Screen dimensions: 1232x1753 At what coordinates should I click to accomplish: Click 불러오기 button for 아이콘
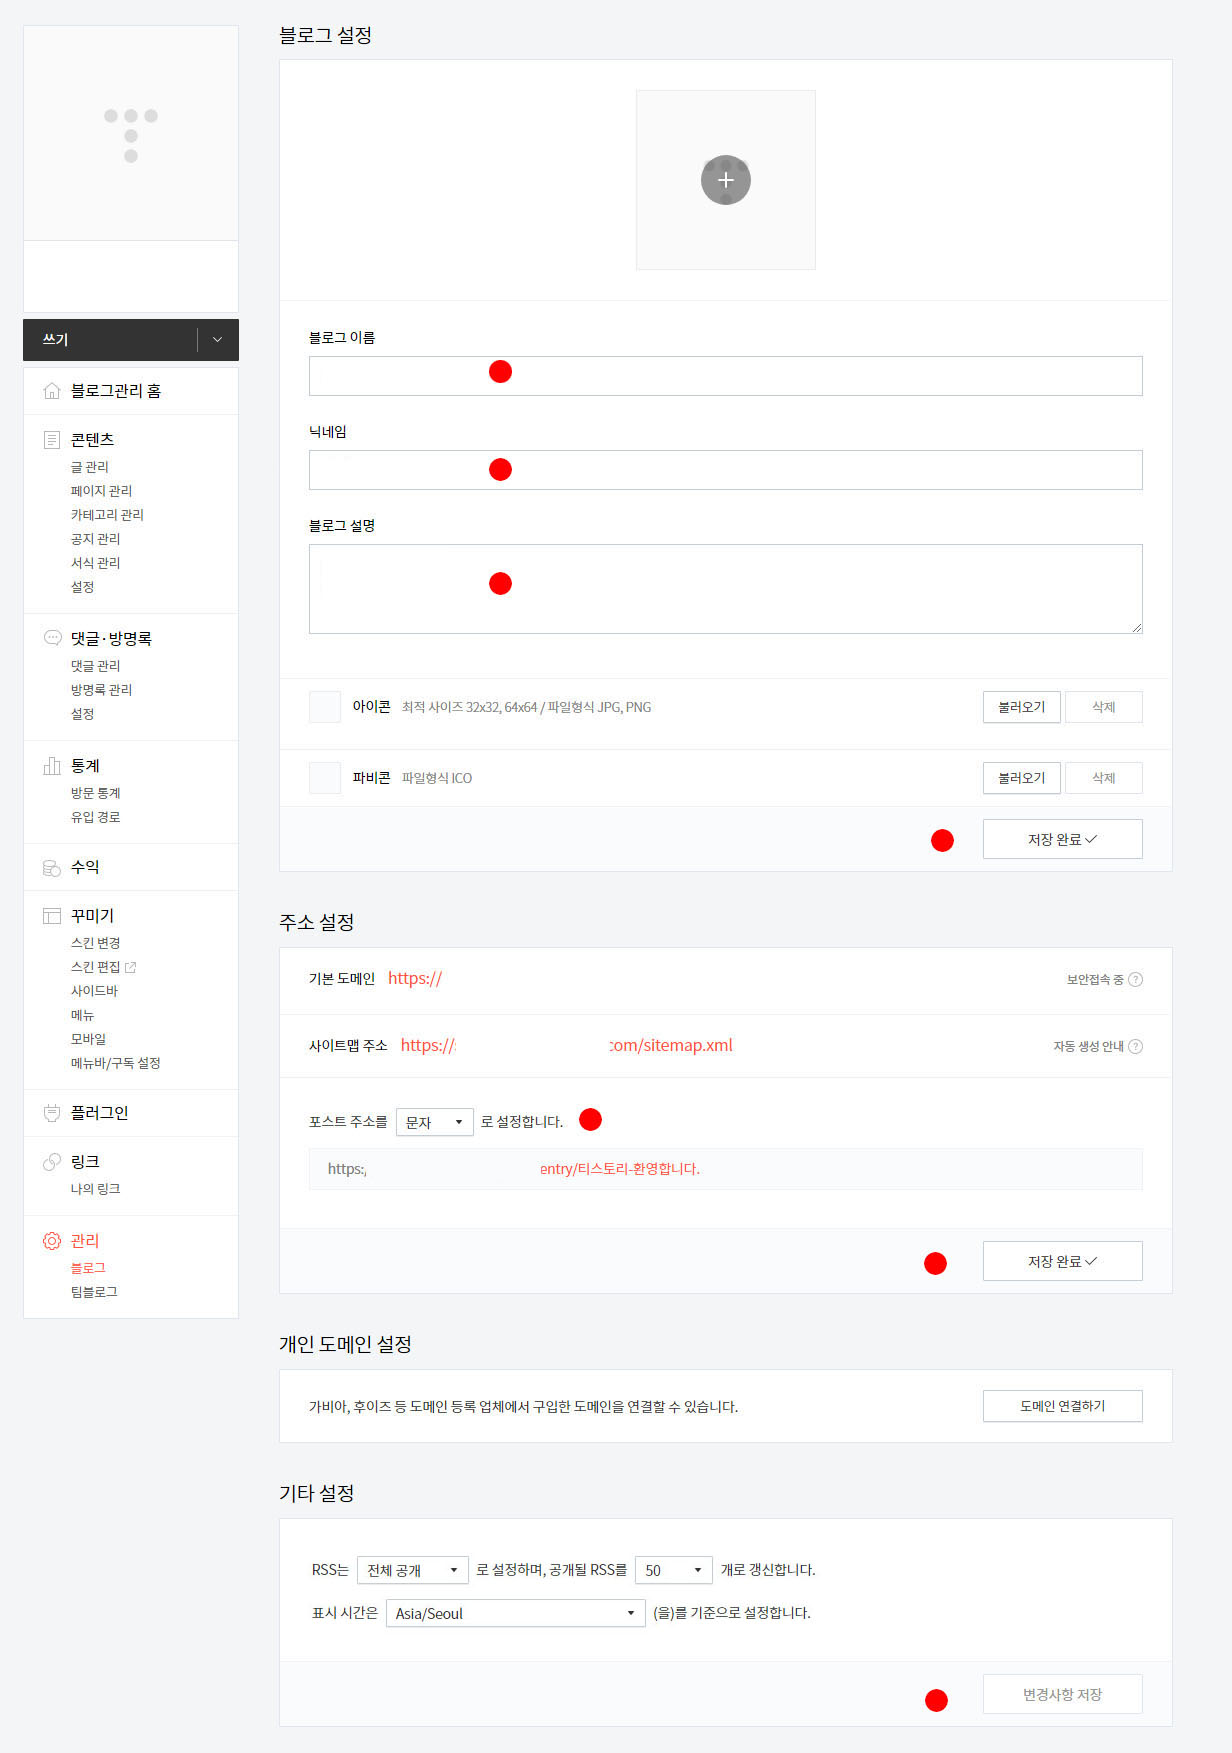1021,707
